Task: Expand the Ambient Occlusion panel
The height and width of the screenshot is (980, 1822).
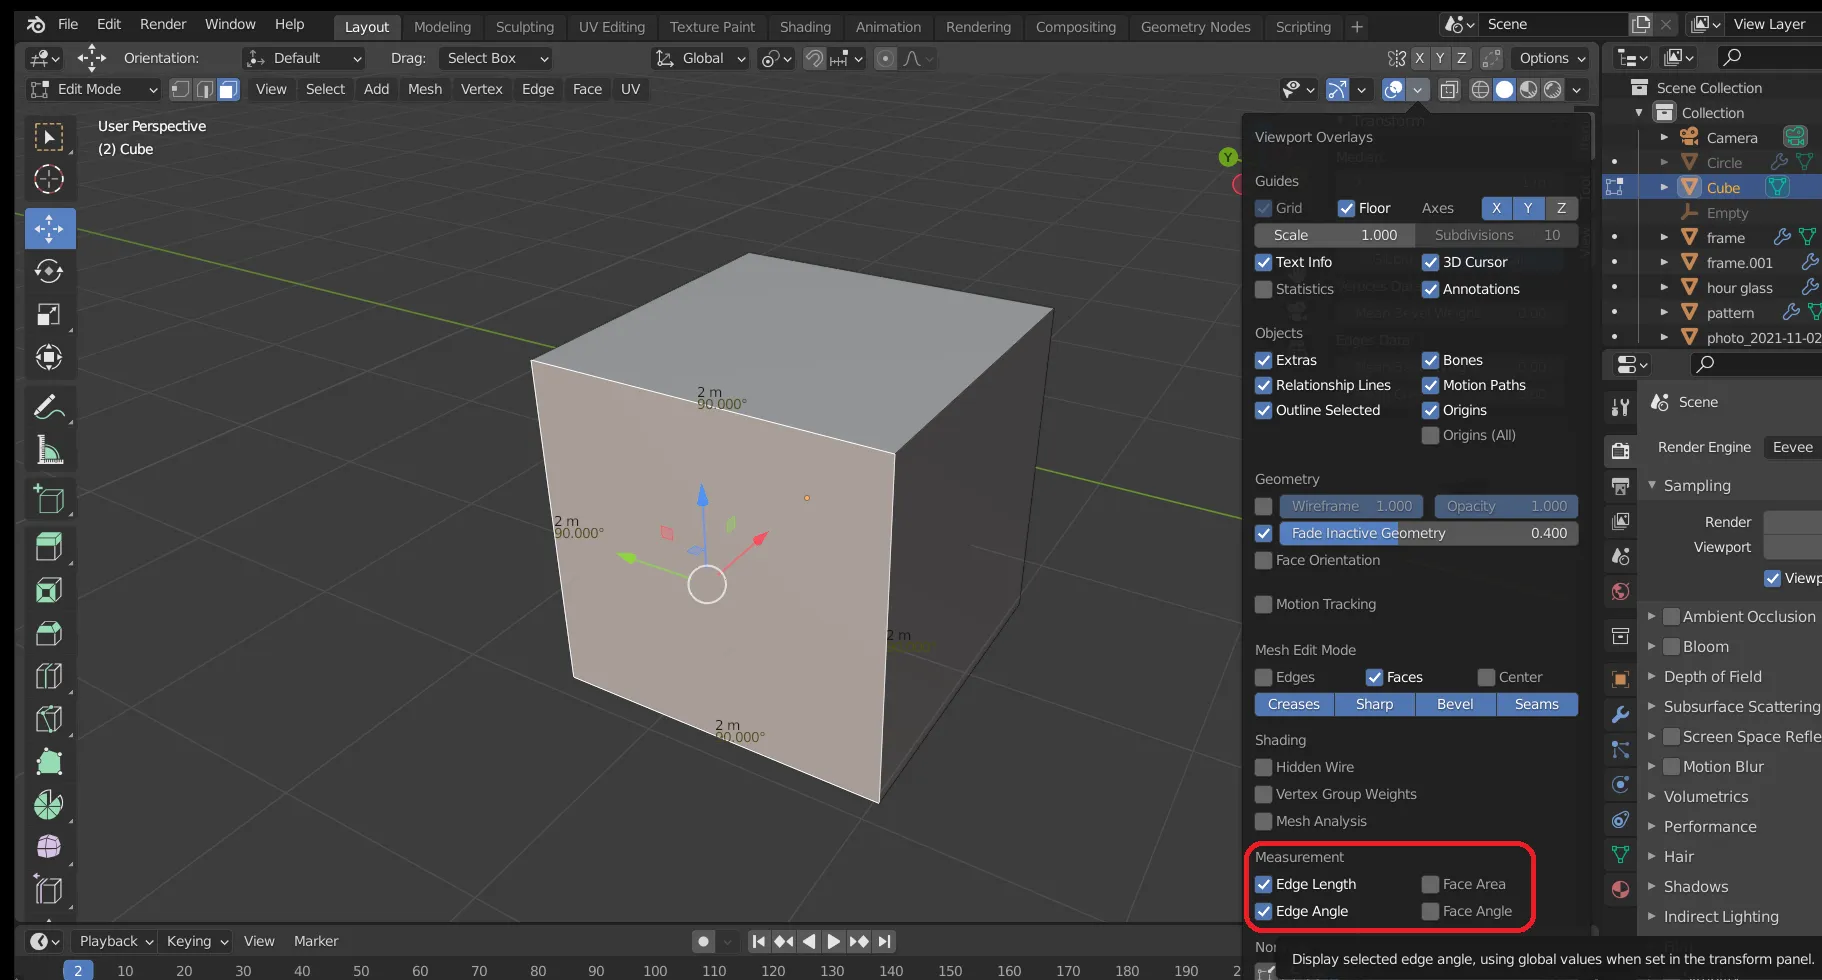Action: (1652, 617)
